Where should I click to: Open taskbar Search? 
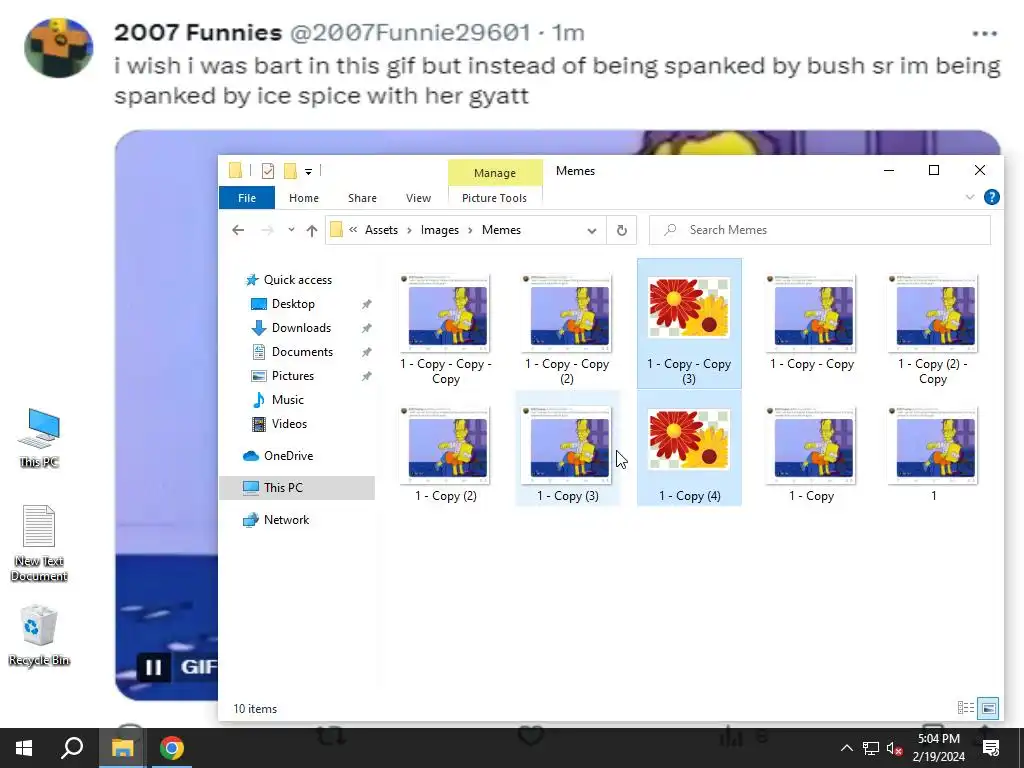(x=72, y=748)
